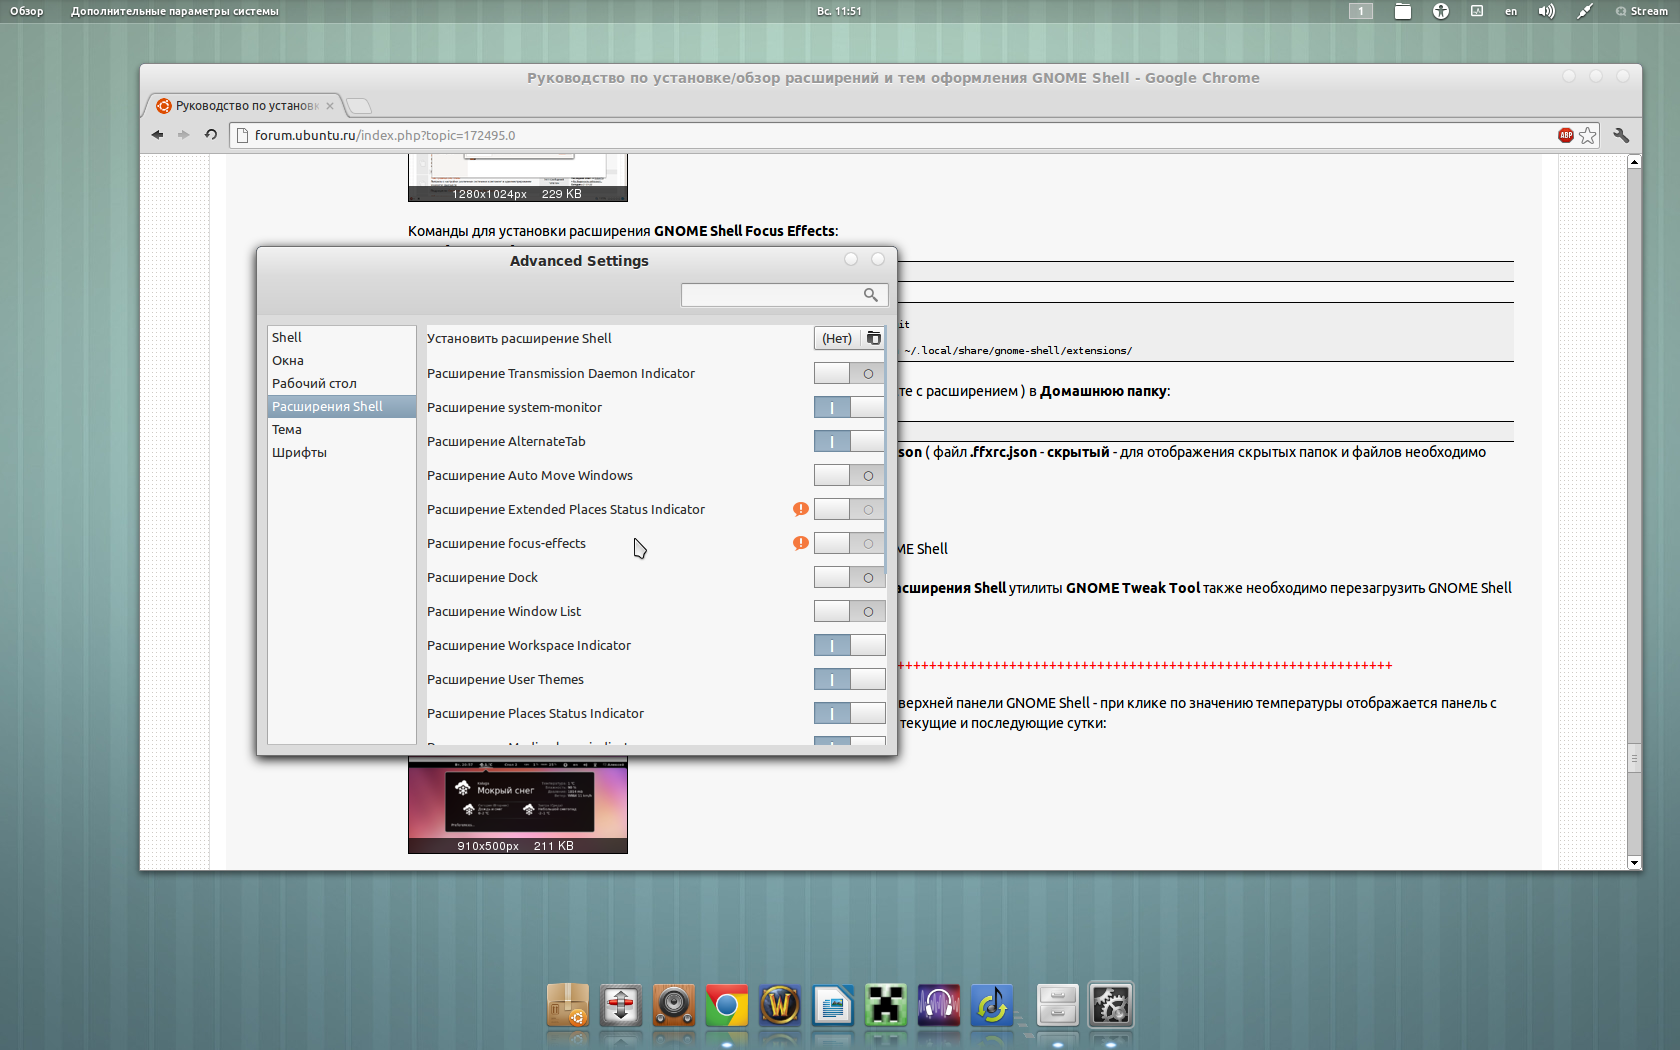Screen dimensions: 1680x1050
Task: Click the Adblock Plus icon in Chrome
Action: pyautogui.click(x=1565, y=135)
